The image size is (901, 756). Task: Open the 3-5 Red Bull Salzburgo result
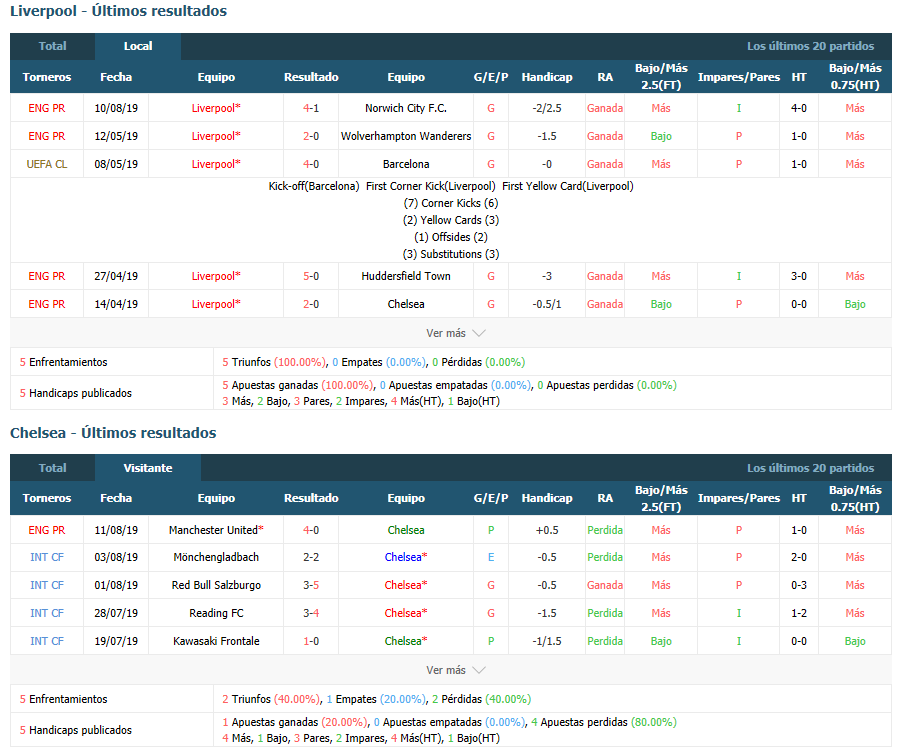click(x=311, y=585)
